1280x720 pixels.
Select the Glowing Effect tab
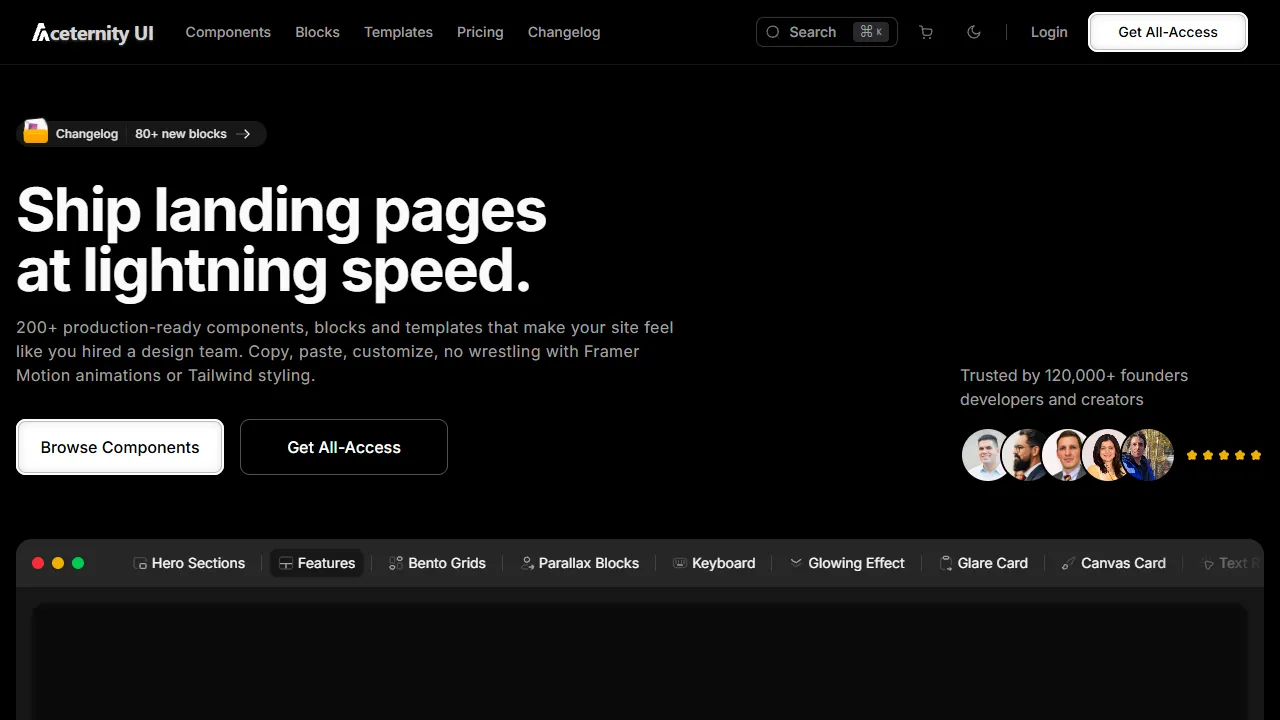(x=847, y=563)
